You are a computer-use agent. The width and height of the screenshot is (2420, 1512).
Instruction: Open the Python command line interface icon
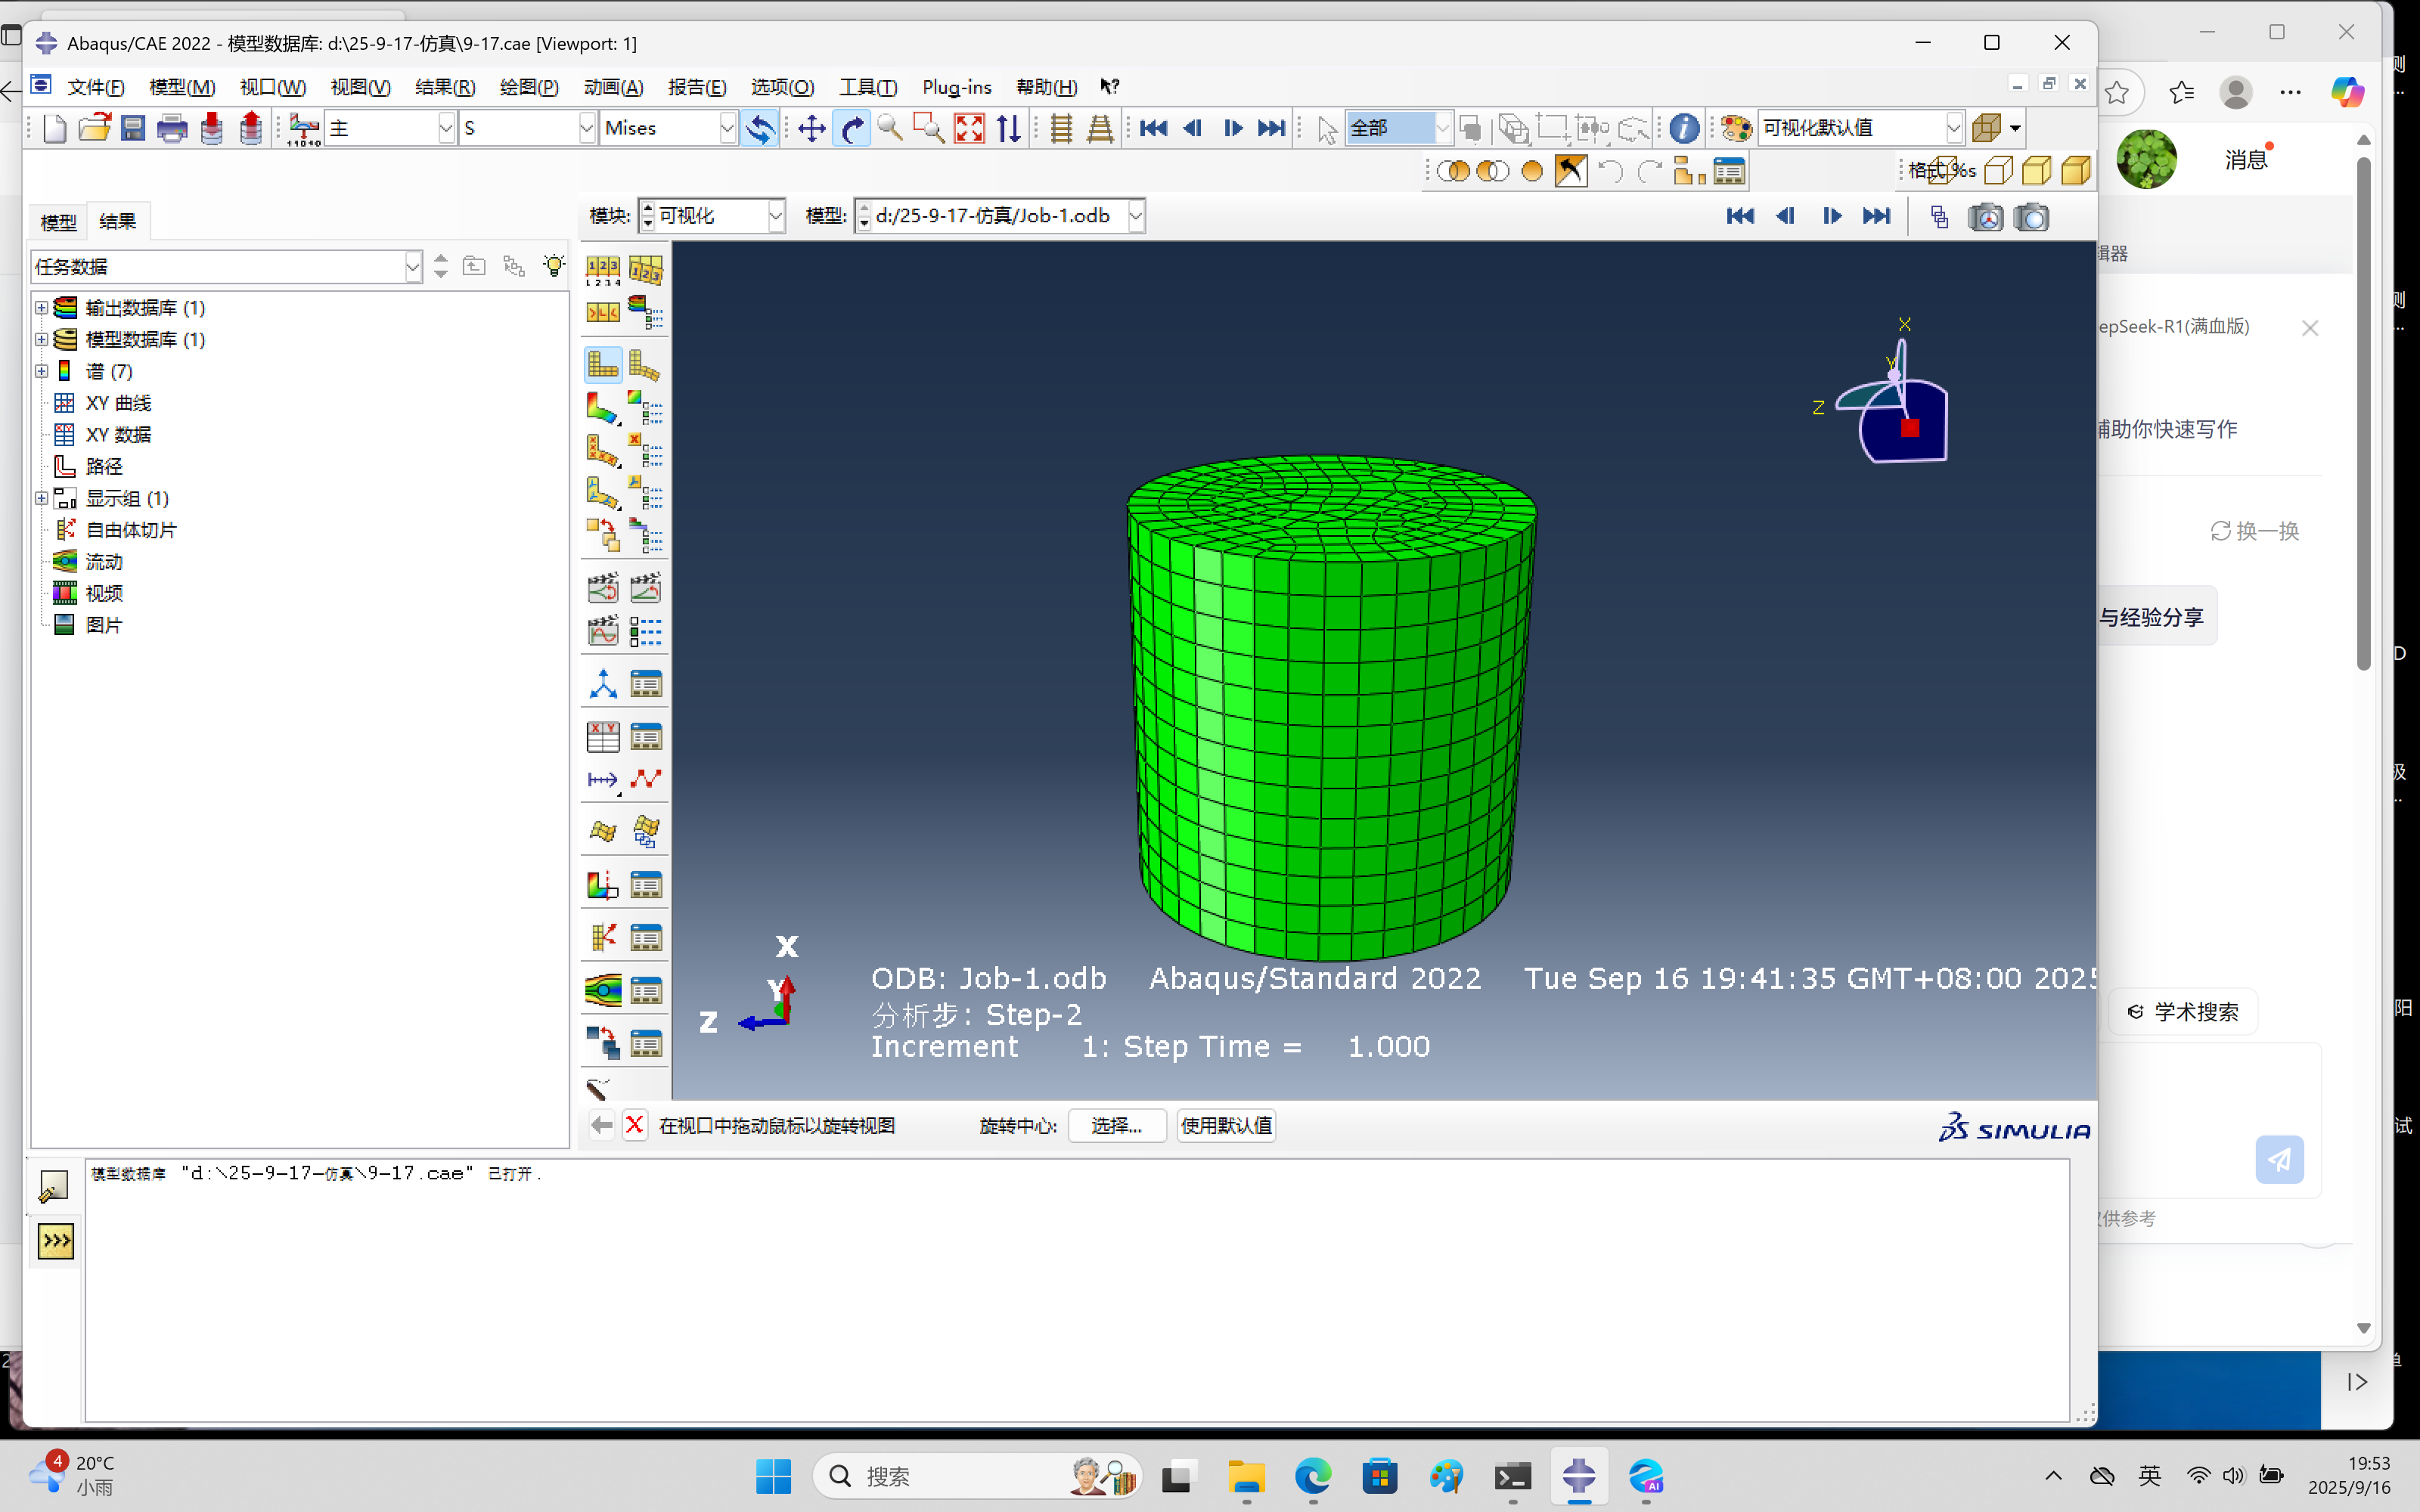55,1241
